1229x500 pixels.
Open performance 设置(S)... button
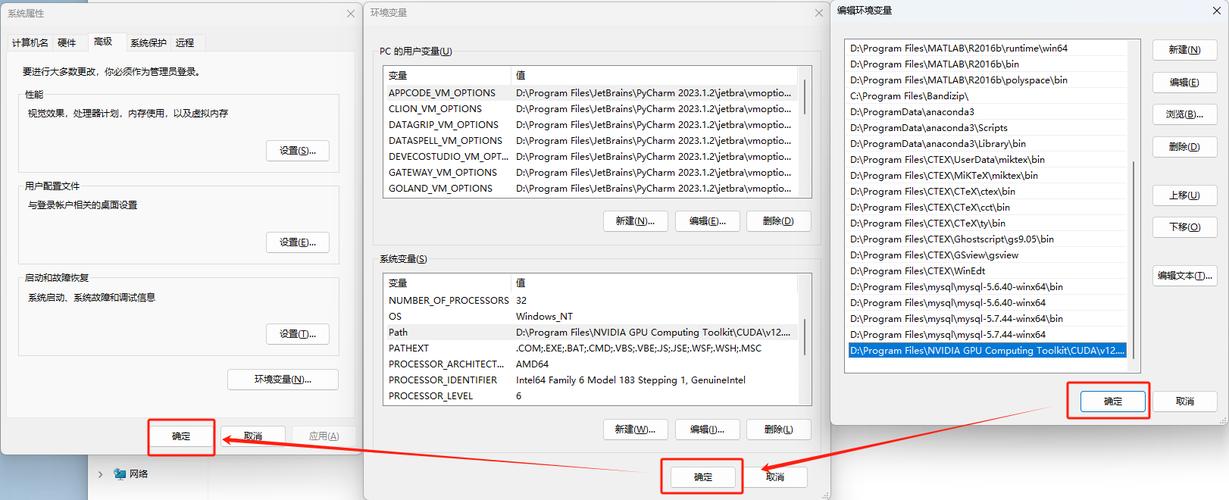tap(297, 150)
